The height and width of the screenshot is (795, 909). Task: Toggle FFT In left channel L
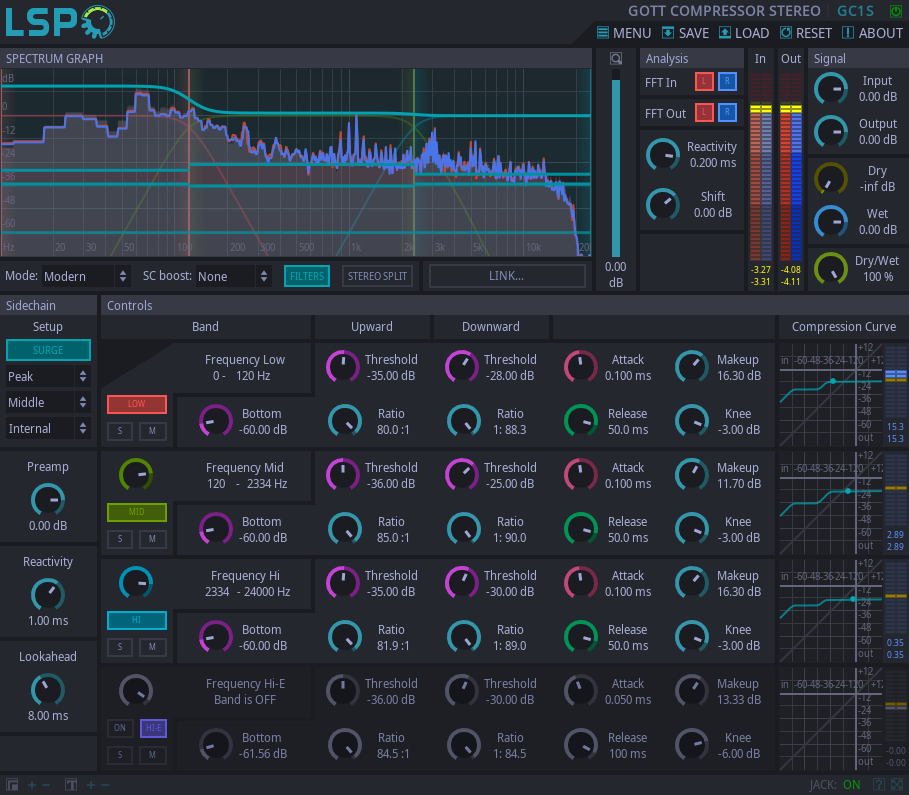704,82
